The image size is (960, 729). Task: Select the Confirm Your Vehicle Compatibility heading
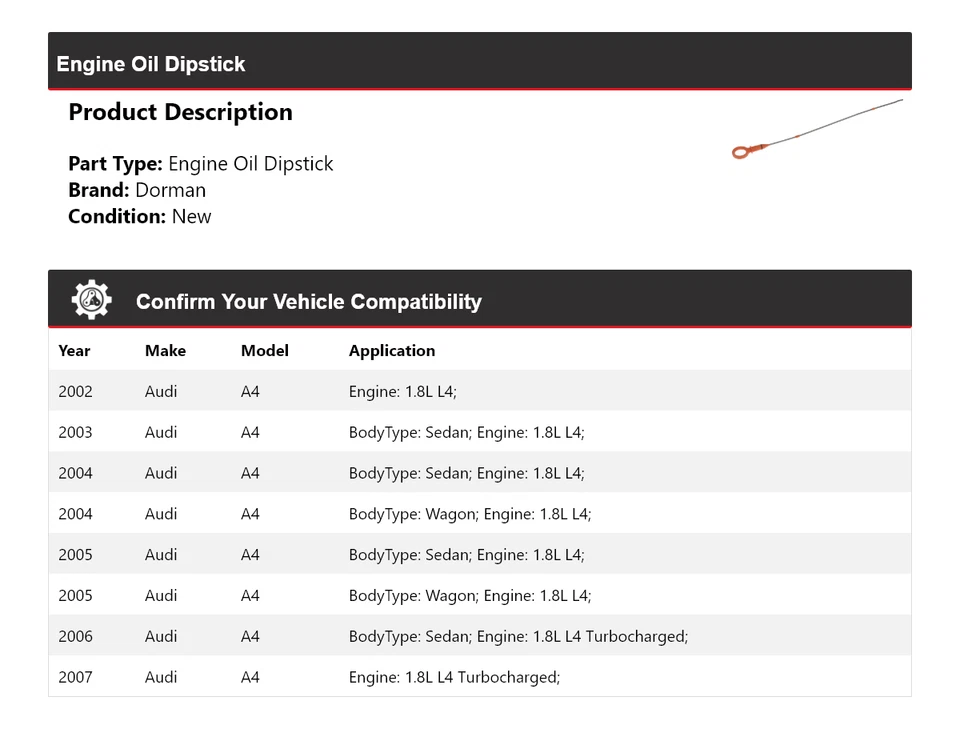coord(308,302)
